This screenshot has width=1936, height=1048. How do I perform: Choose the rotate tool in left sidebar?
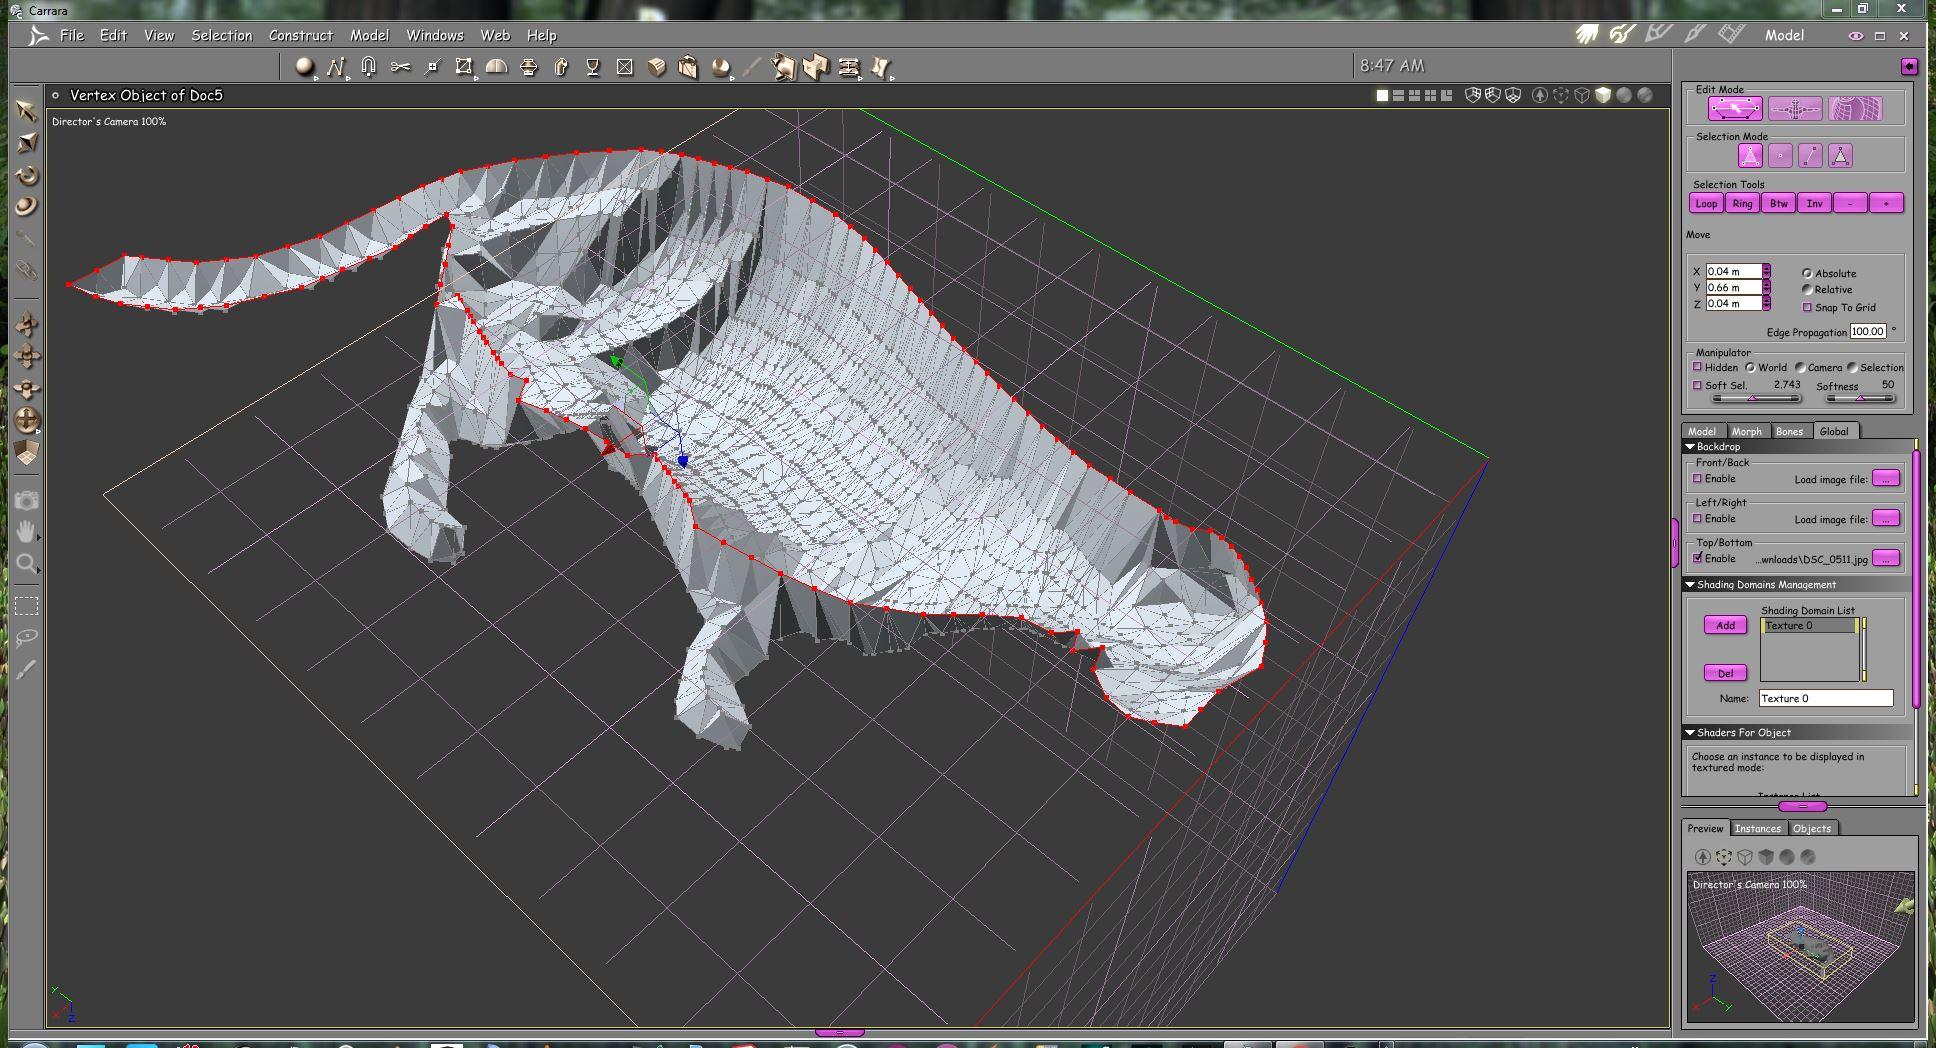coord(27,175)
